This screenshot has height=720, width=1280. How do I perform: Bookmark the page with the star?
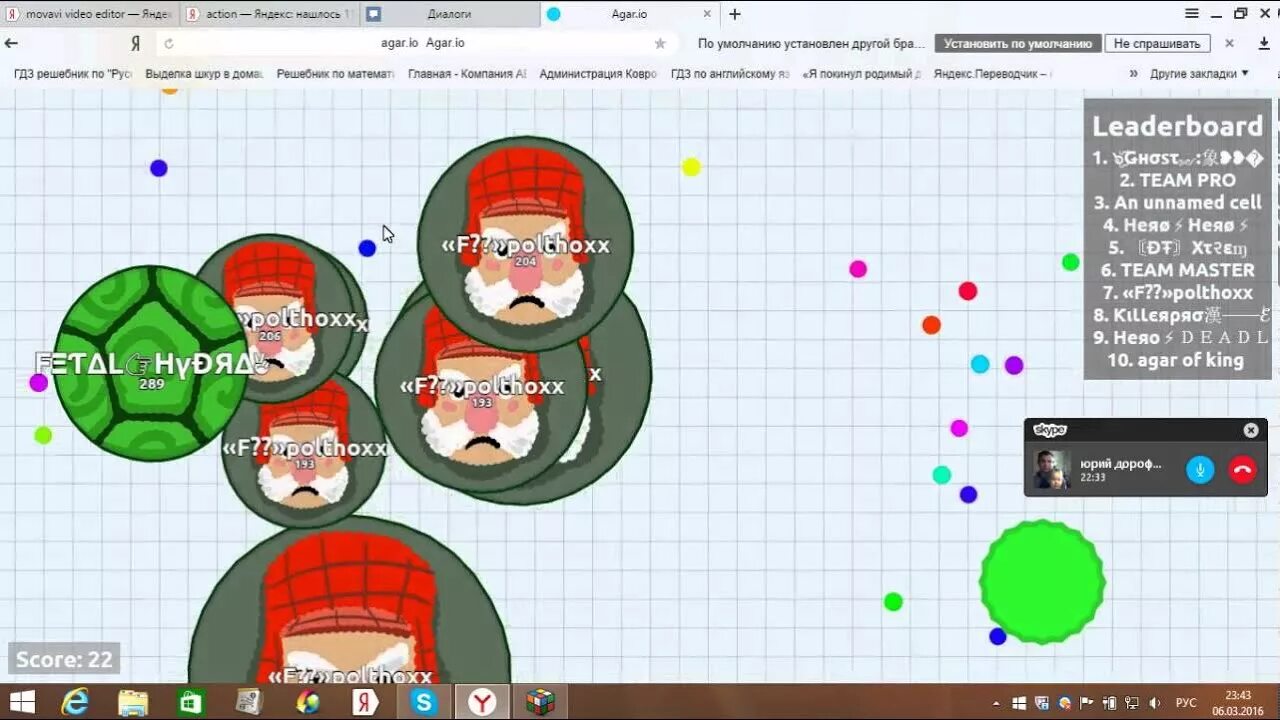[x=660, y=43]
